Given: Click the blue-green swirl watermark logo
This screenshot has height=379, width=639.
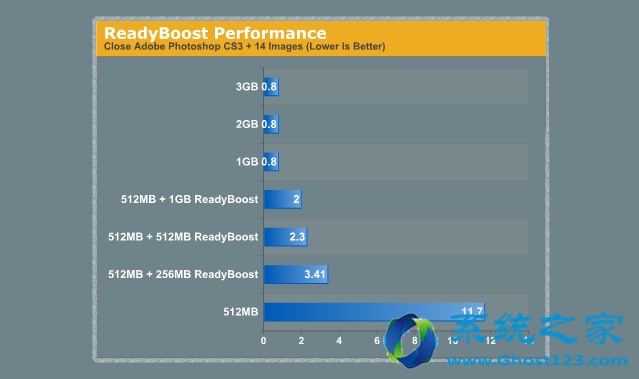Looking at the screenshot, I should click(411, 341).
